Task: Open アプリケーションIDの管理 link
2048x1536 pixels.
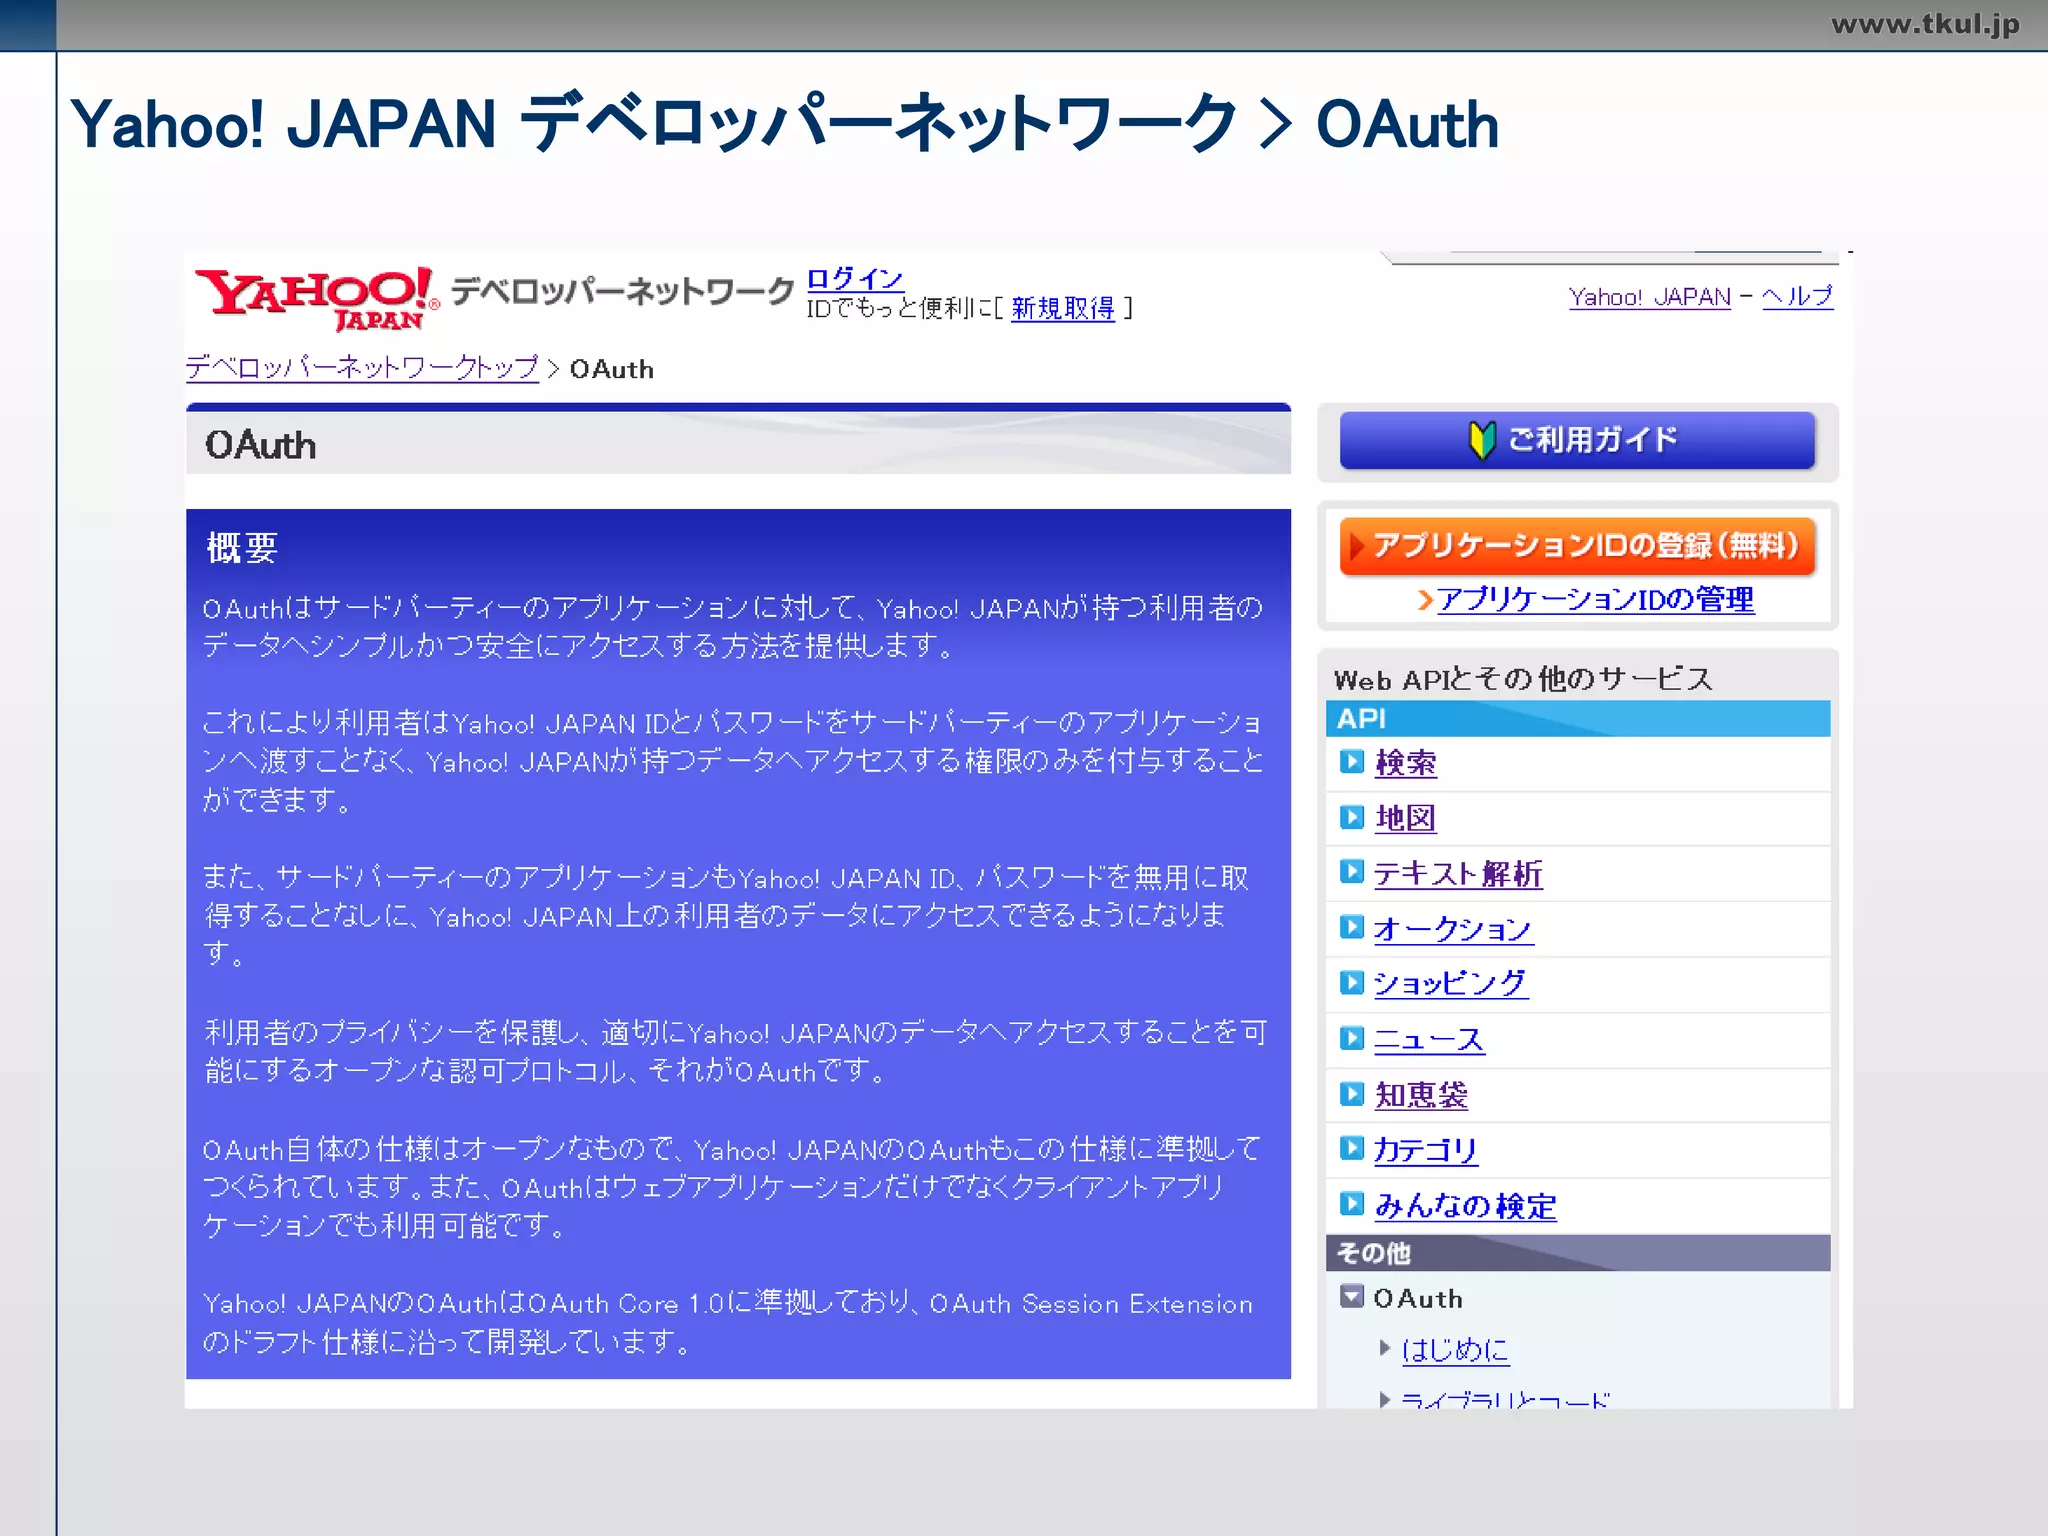Action: point(1595,599)
